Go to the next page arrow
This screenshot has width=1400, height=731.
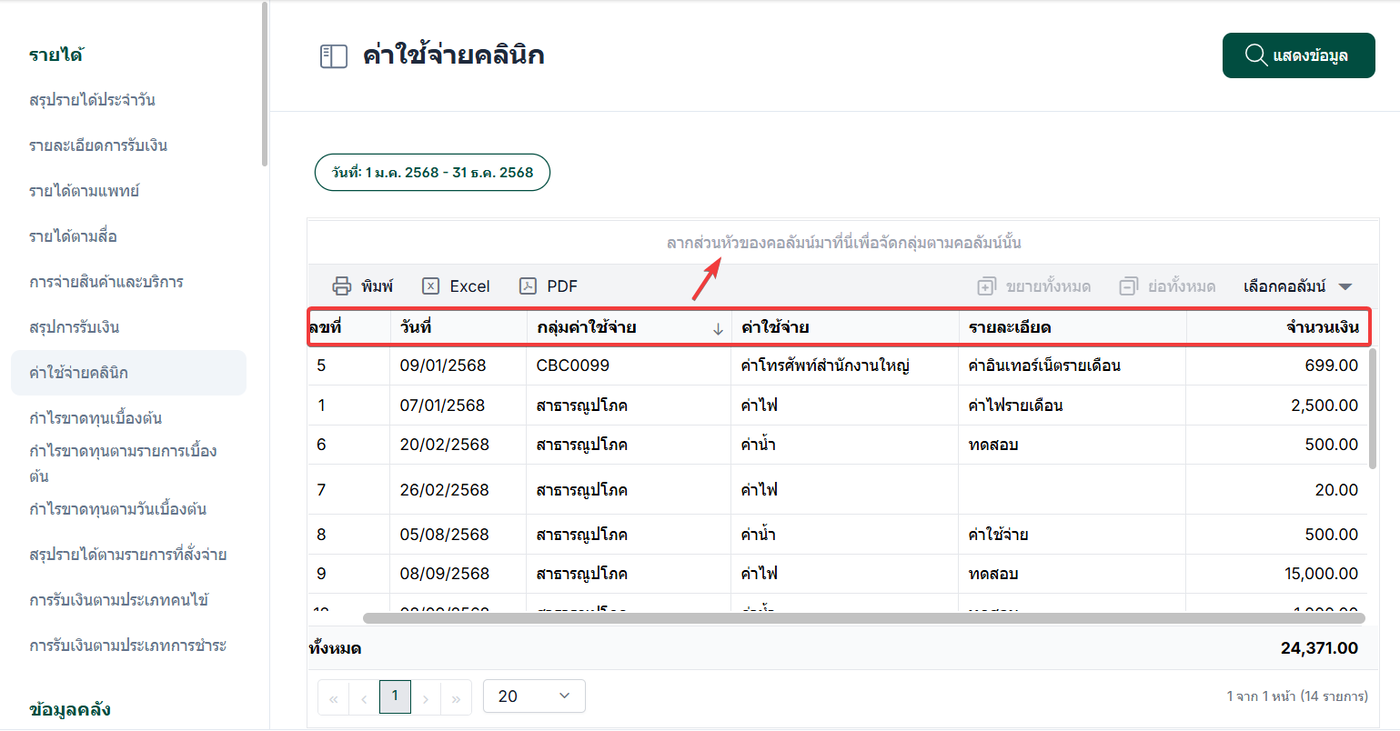pyautogui.click(x=426, y=697)
